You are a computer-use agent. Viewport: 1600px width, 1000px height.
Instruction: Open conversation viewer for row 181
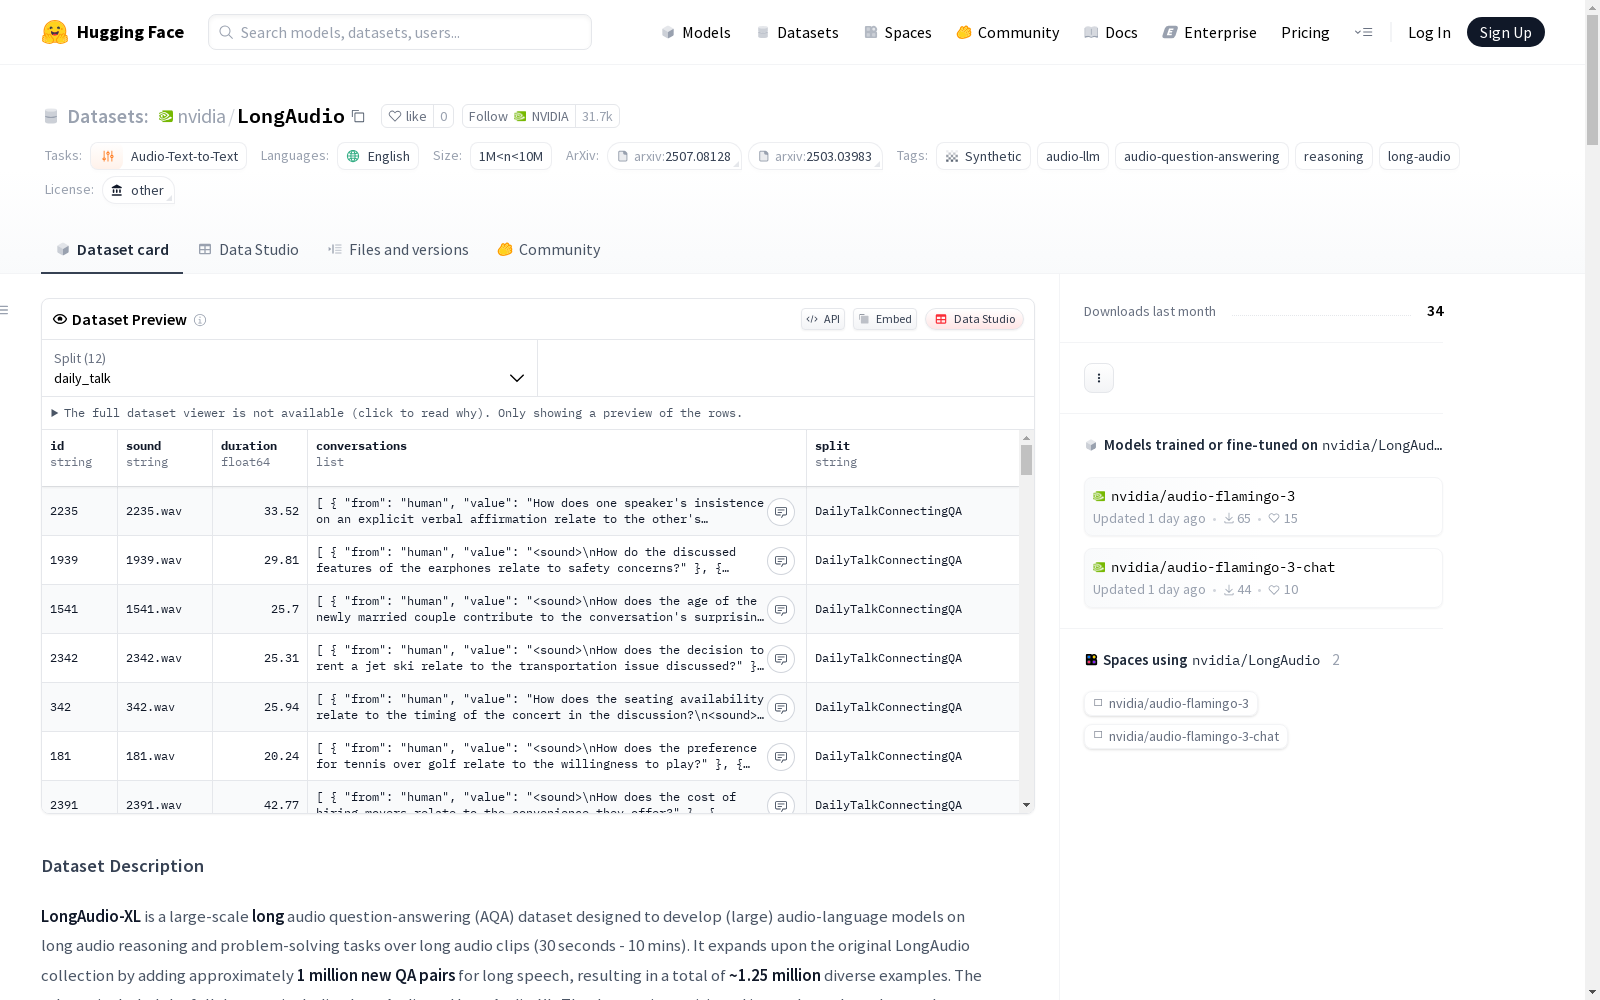pos(781,757)
